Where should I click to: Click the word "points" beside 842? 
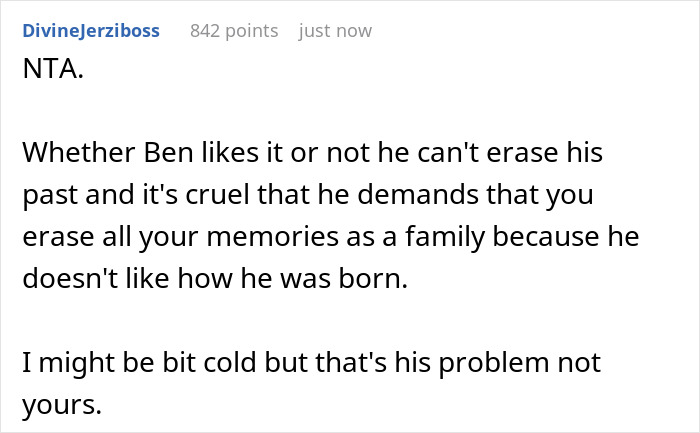(251, 31)
